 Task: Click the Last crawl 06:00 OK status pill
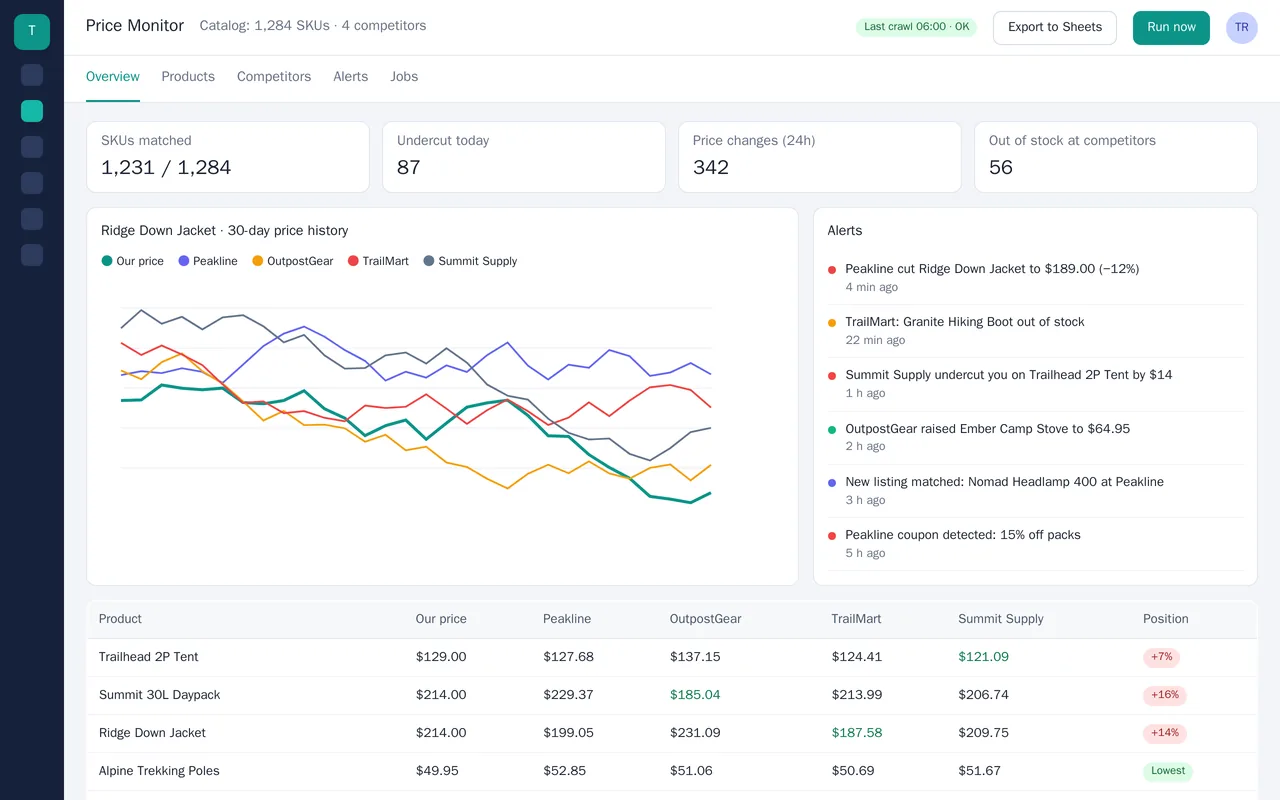[916, 27]
